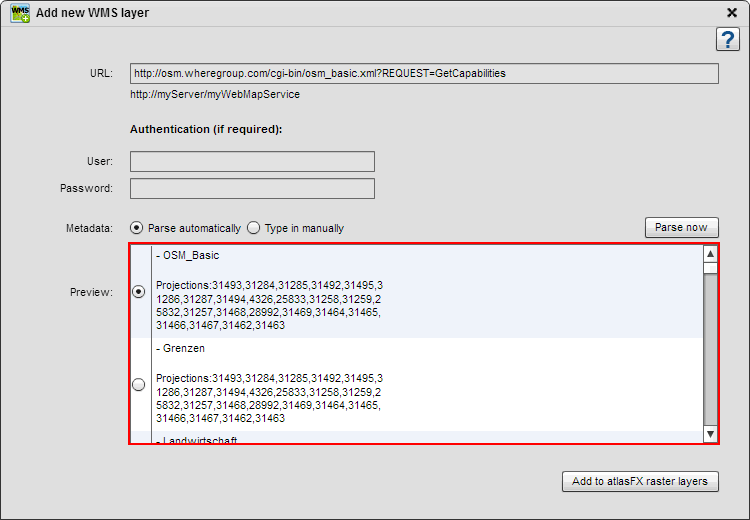The height and width of the screenshot is (520, 750).
Task: Click the preview list scroll up arrow
Action: 710,254
